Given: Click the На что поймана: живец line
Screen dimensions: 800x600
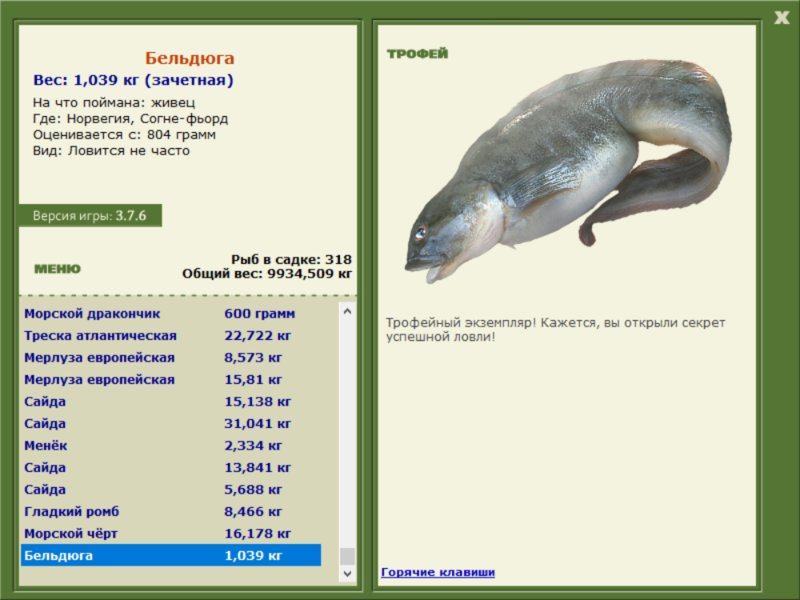Looking at the screenshot, I should [x=114, y=103].
